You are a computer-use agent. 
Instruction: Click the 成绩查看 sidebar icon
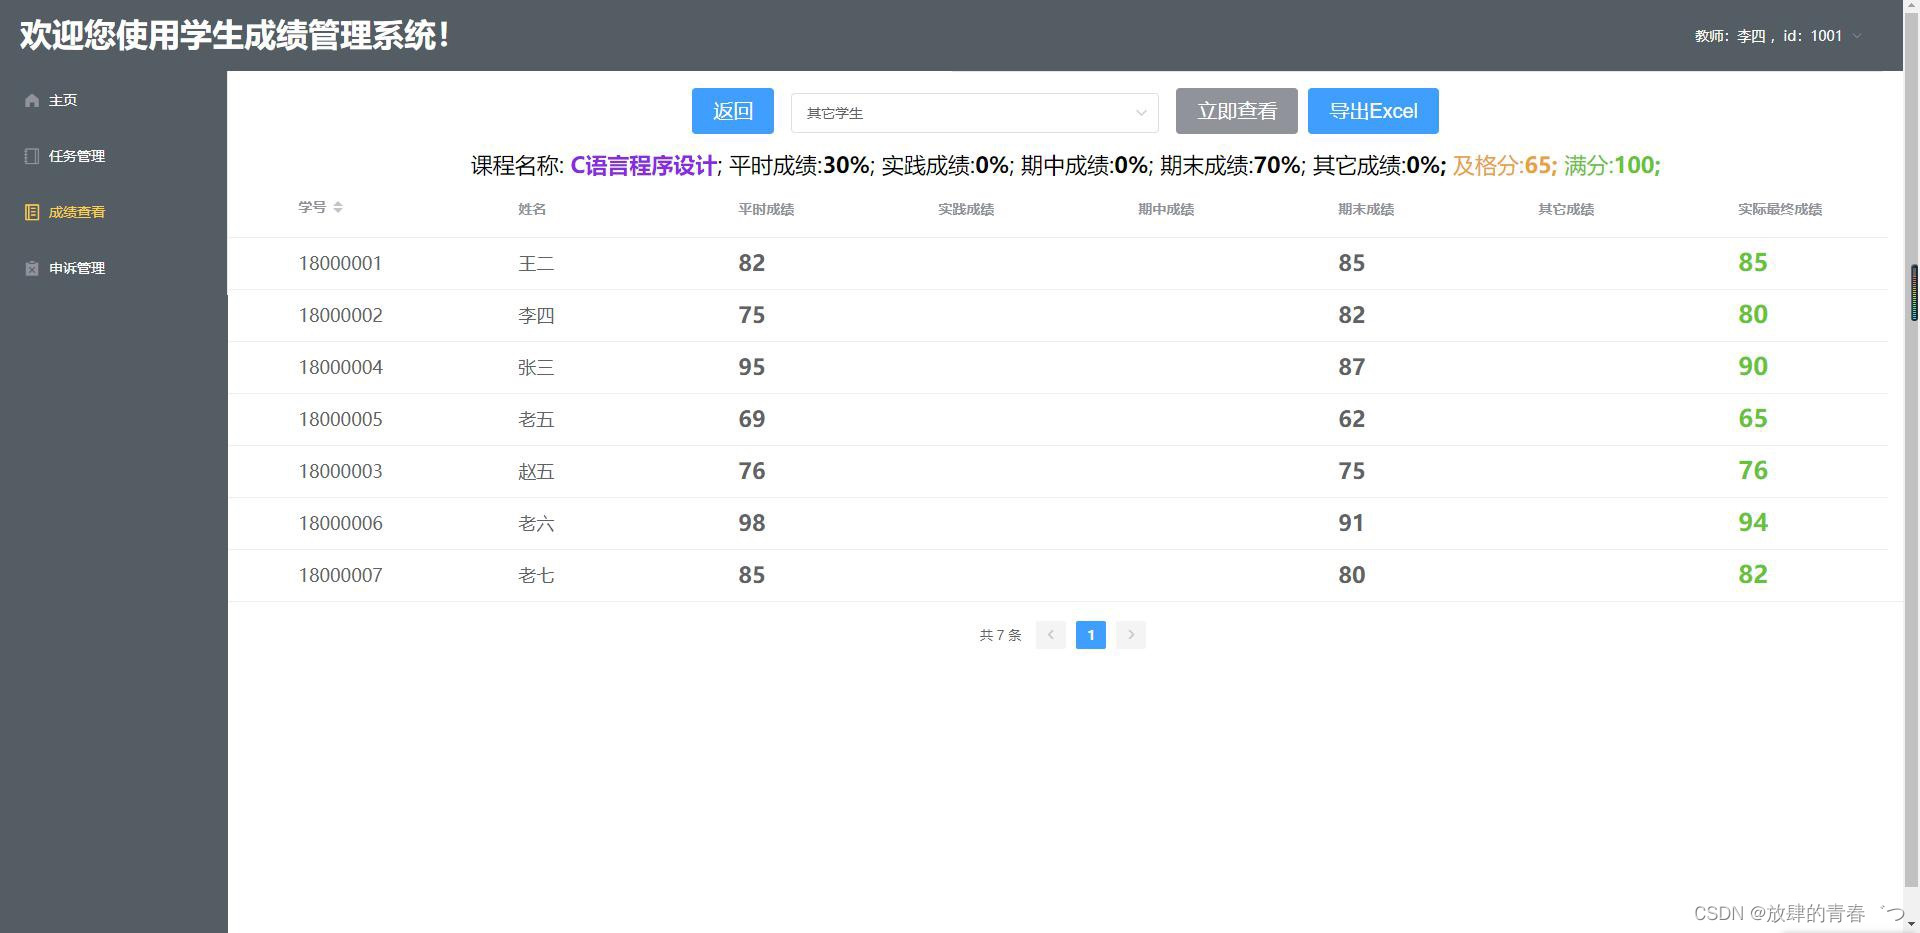pyautogui.click(x=32, y=212)
